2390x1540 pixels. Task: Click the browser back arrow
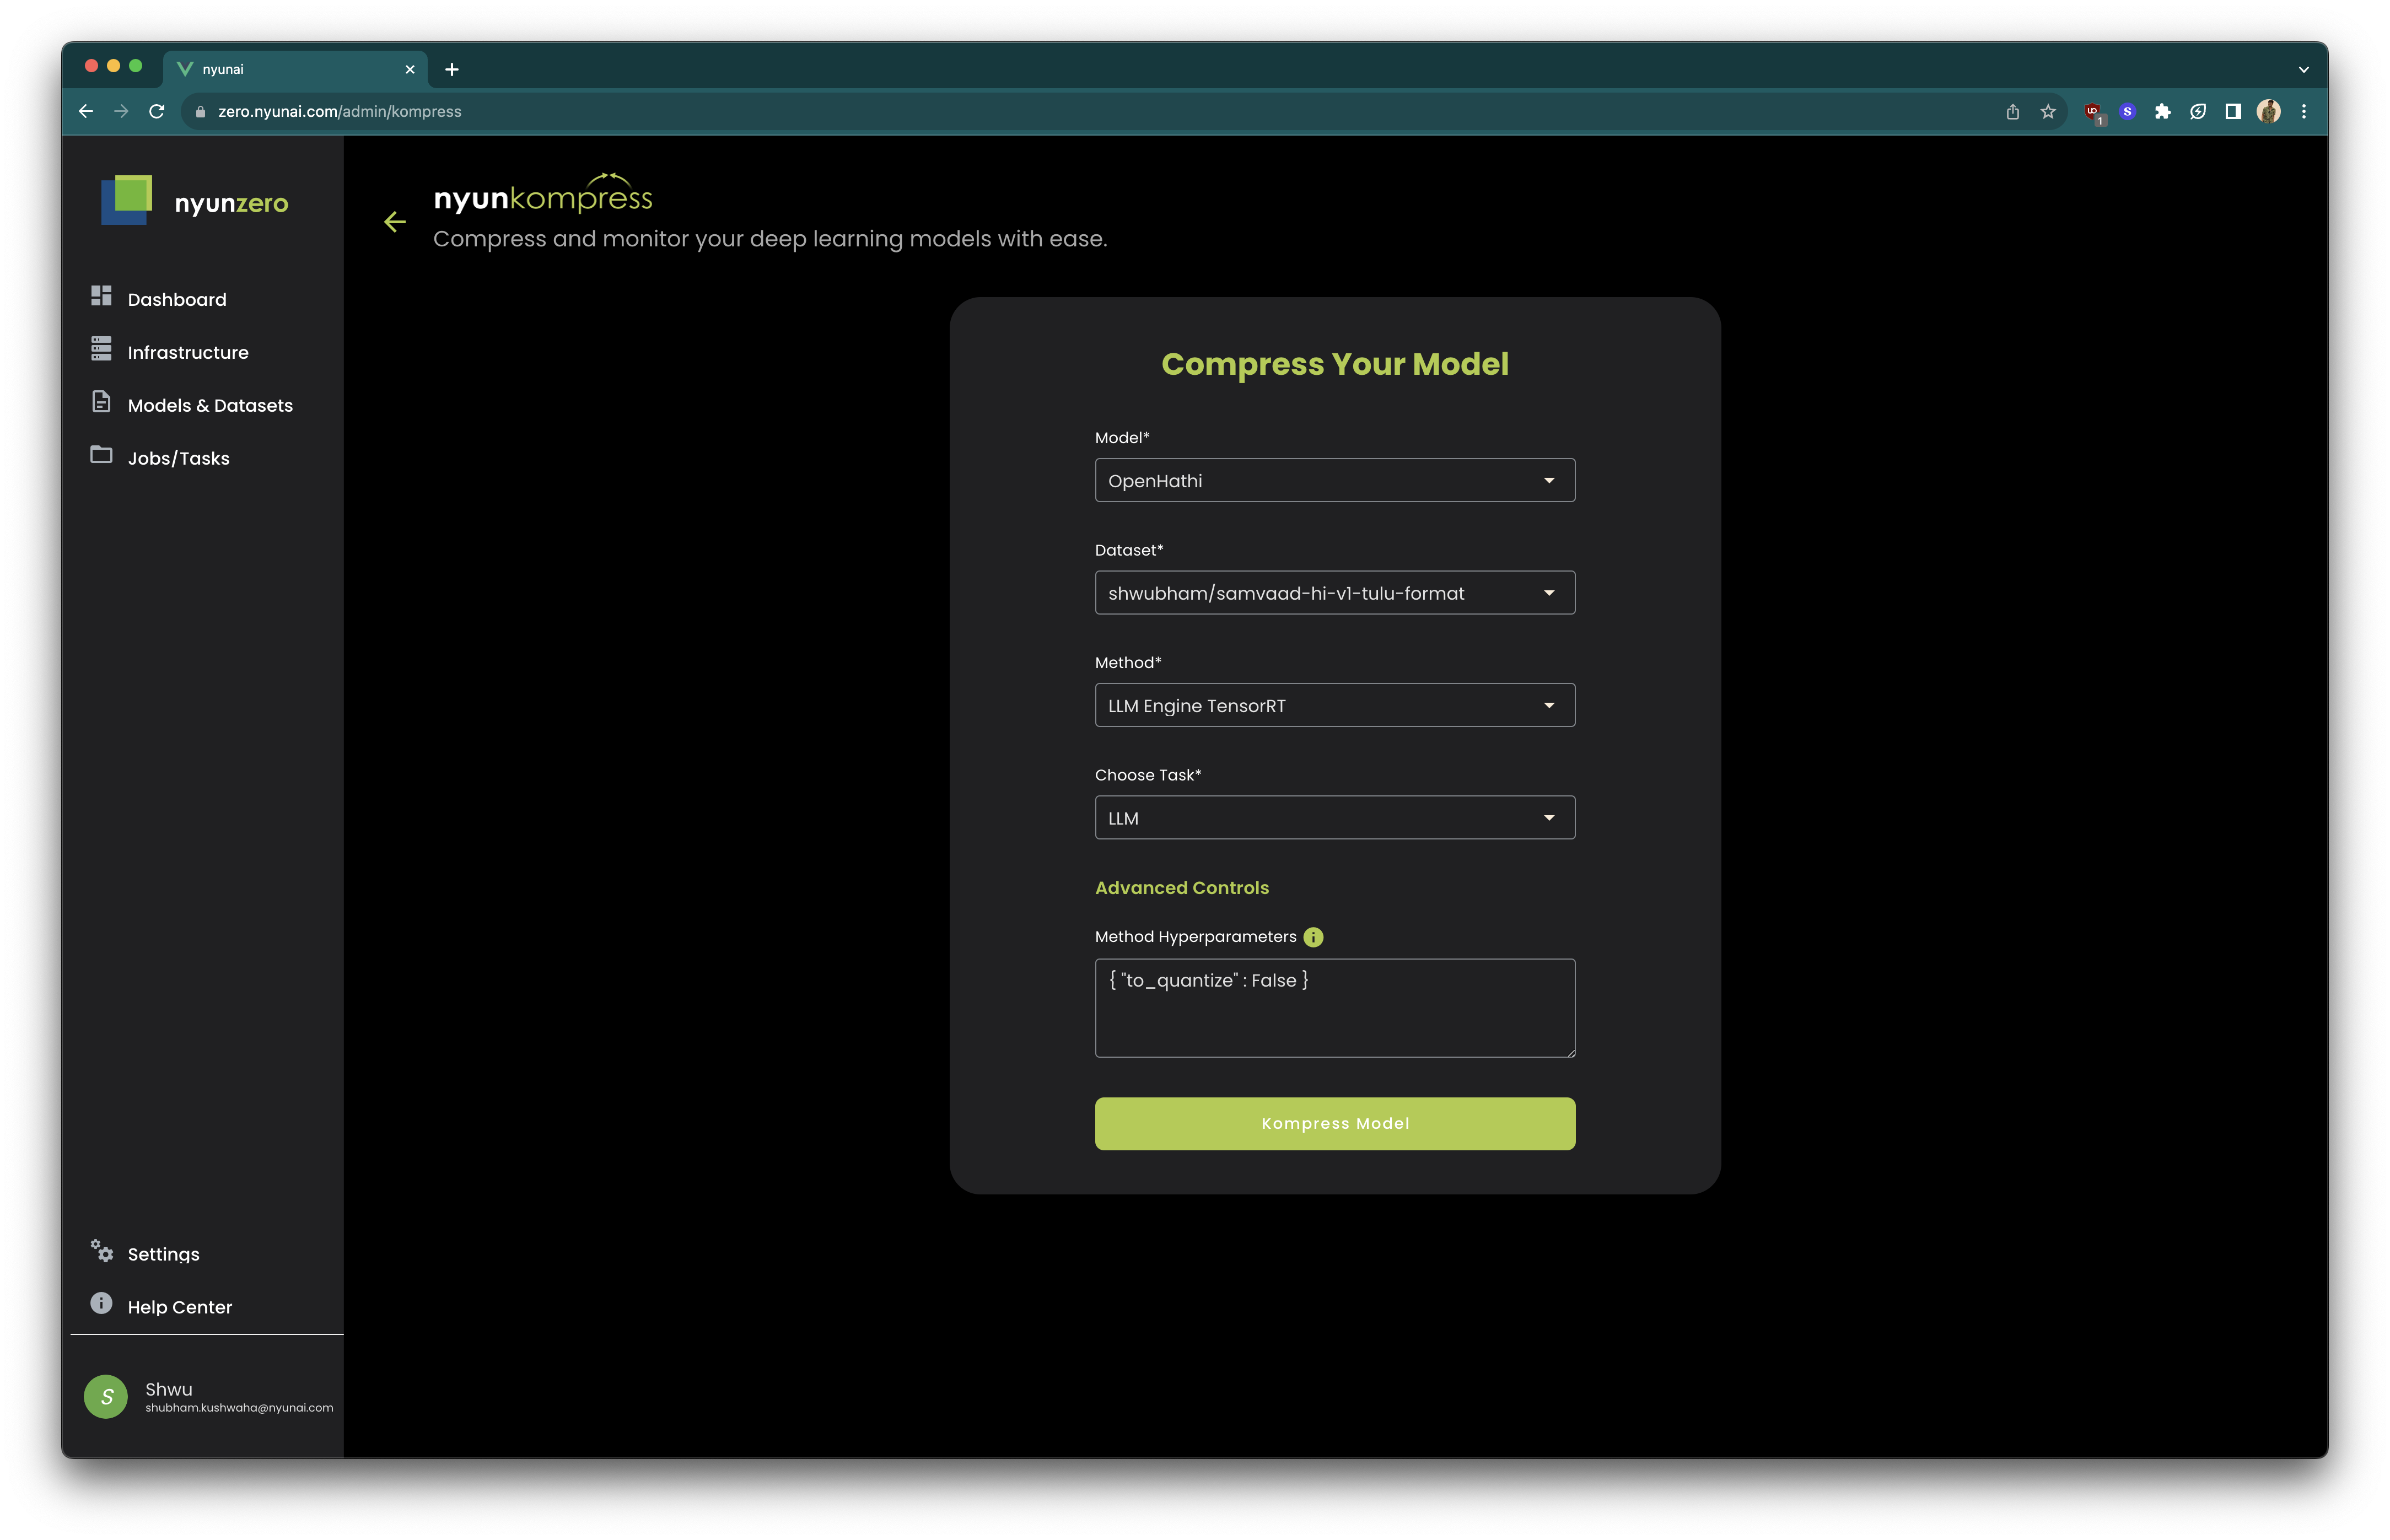[x=86, y=111]
